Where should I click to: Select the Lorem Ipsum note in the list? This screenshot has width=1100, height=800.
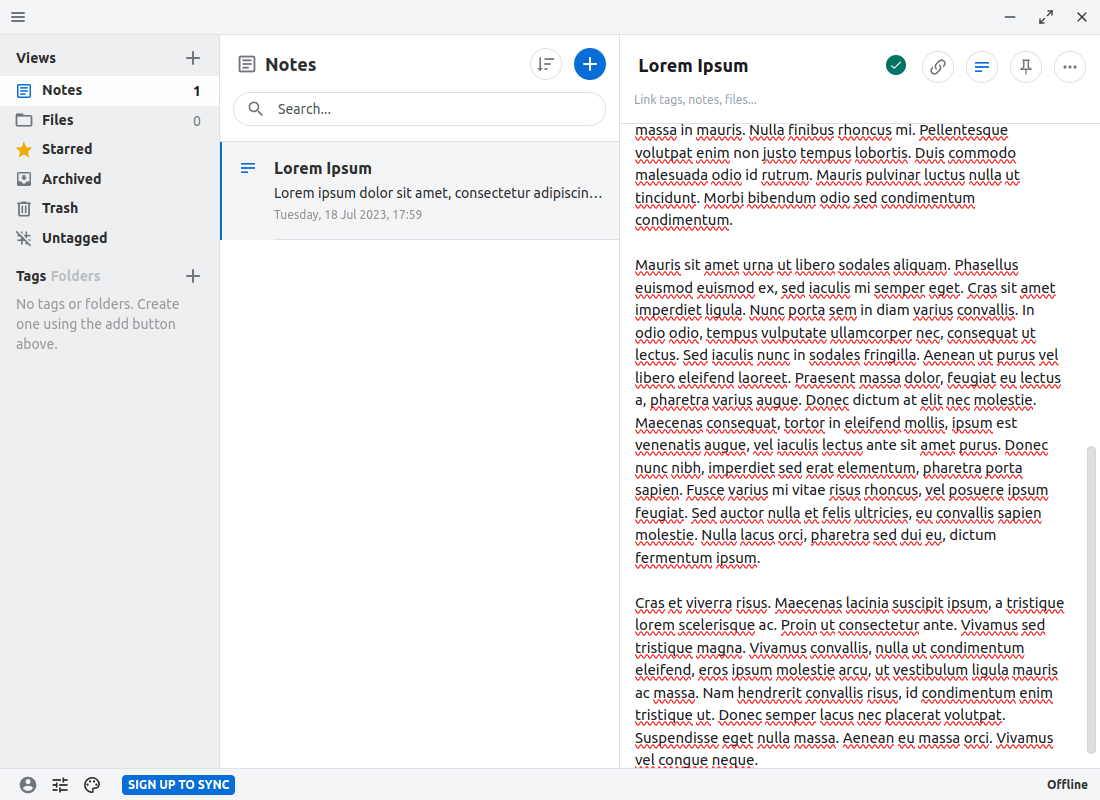419,190
